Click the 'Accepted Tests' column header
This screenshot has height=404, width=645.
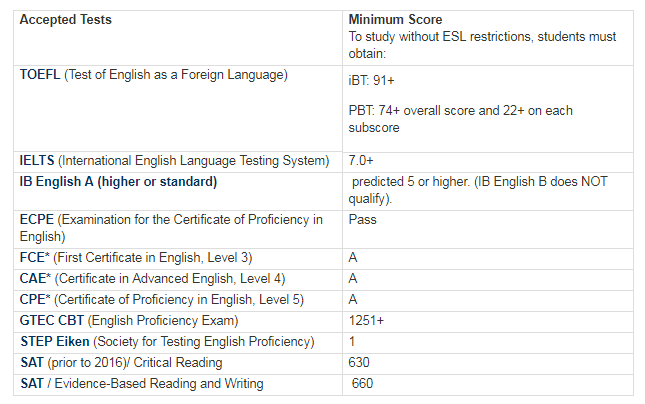(x=66, y=20)
